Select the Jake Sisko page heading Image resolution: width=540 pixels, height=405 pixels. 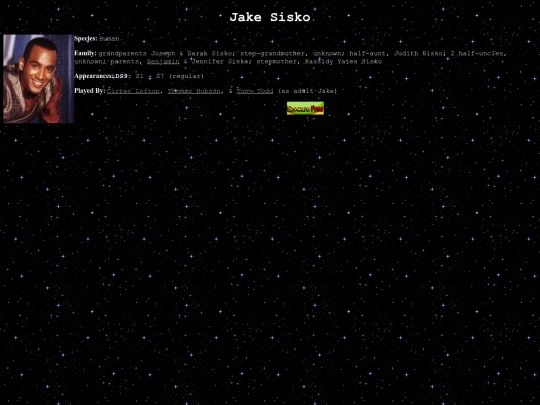[x=270, y=17]
